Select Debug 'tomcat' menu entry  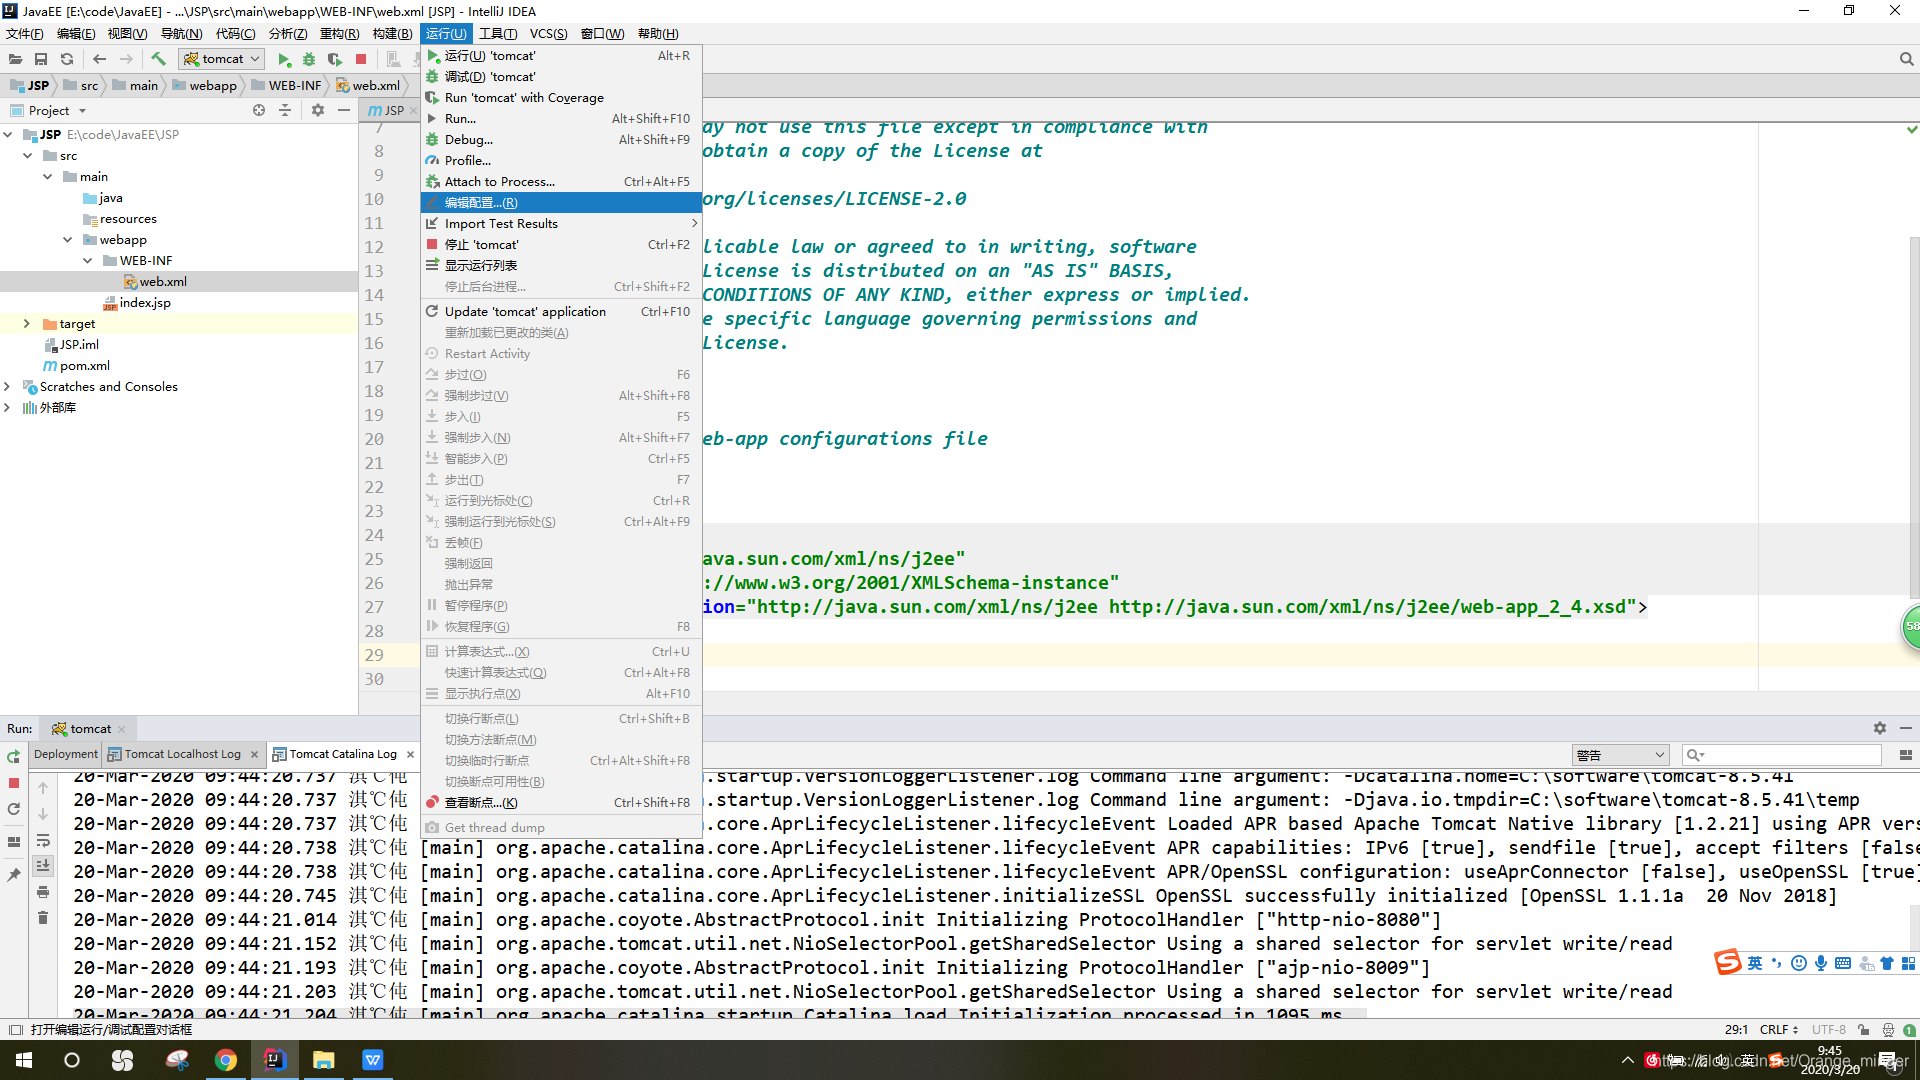pyautogui.click(x=561, y=77)
